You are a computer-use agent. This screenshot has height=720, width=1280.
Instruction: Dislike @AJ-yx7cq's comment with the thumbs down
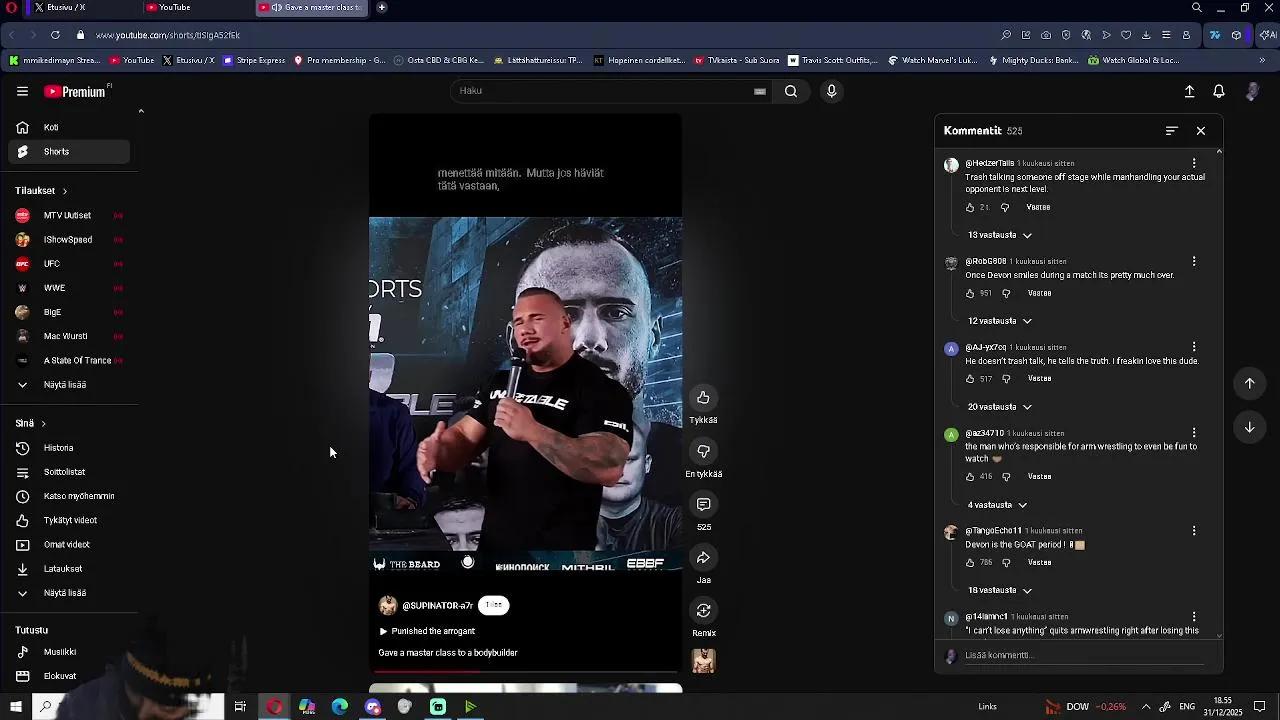pos(1006,378)
